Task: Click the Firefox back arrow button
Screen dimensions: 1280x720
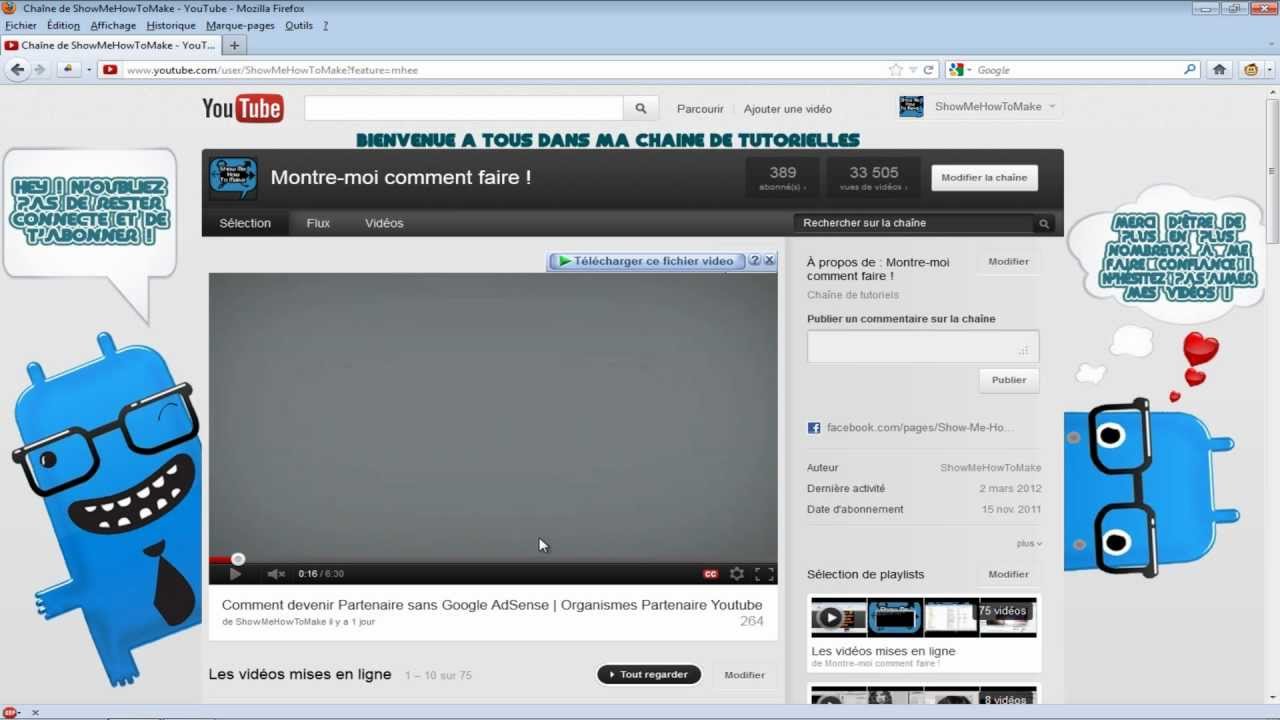Action: click(x=17, y=70)
